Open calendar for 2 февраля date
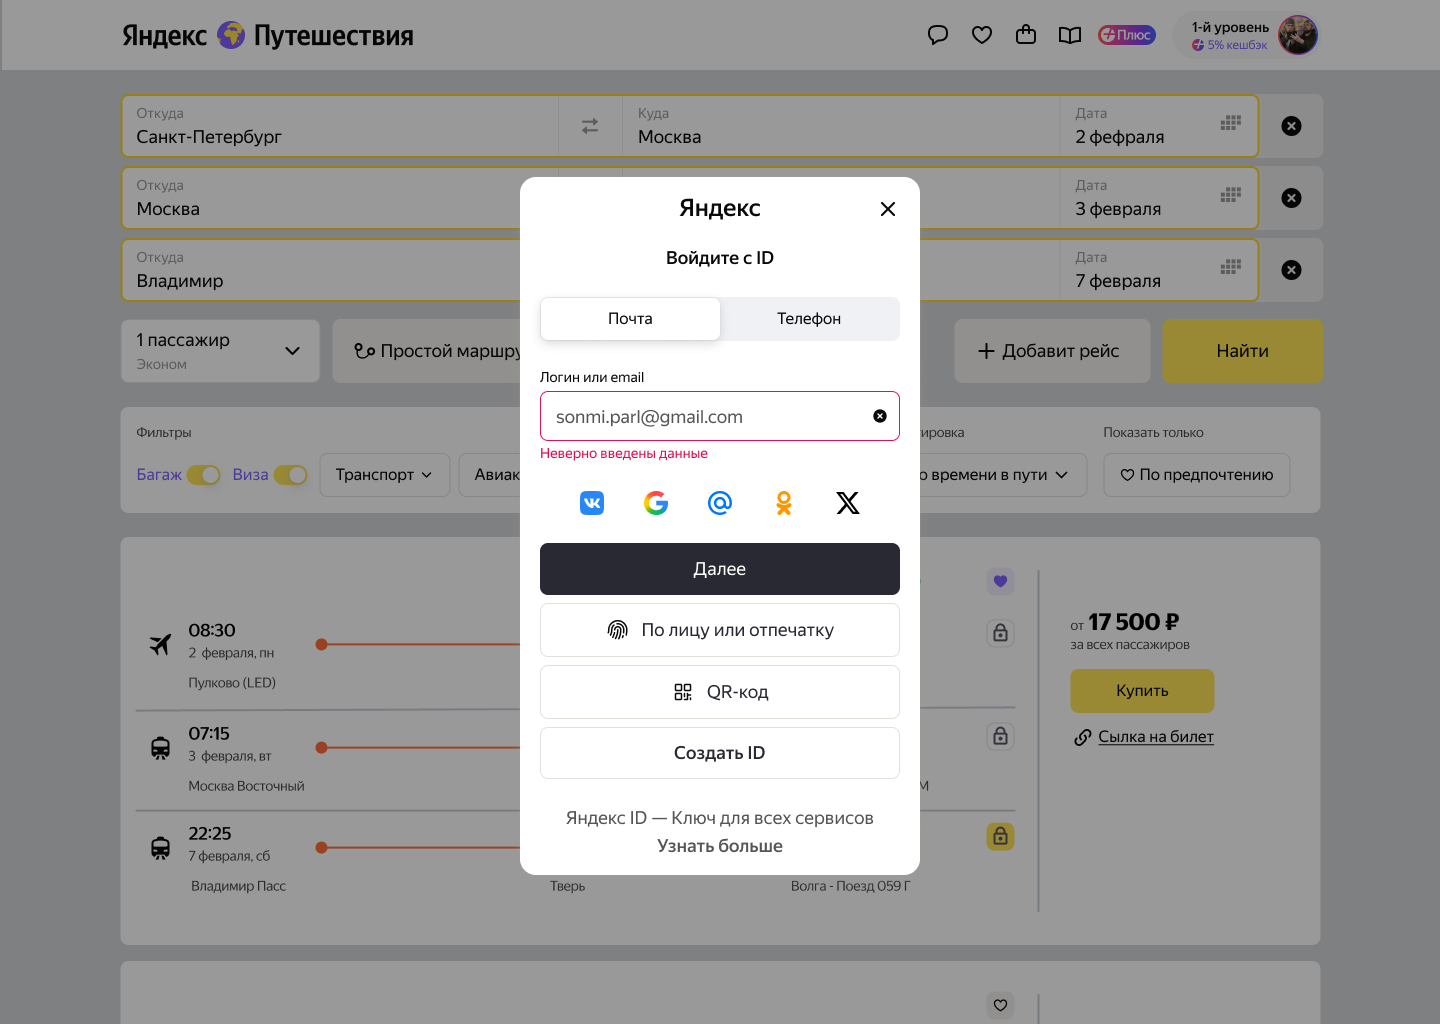 point(1231,123)
